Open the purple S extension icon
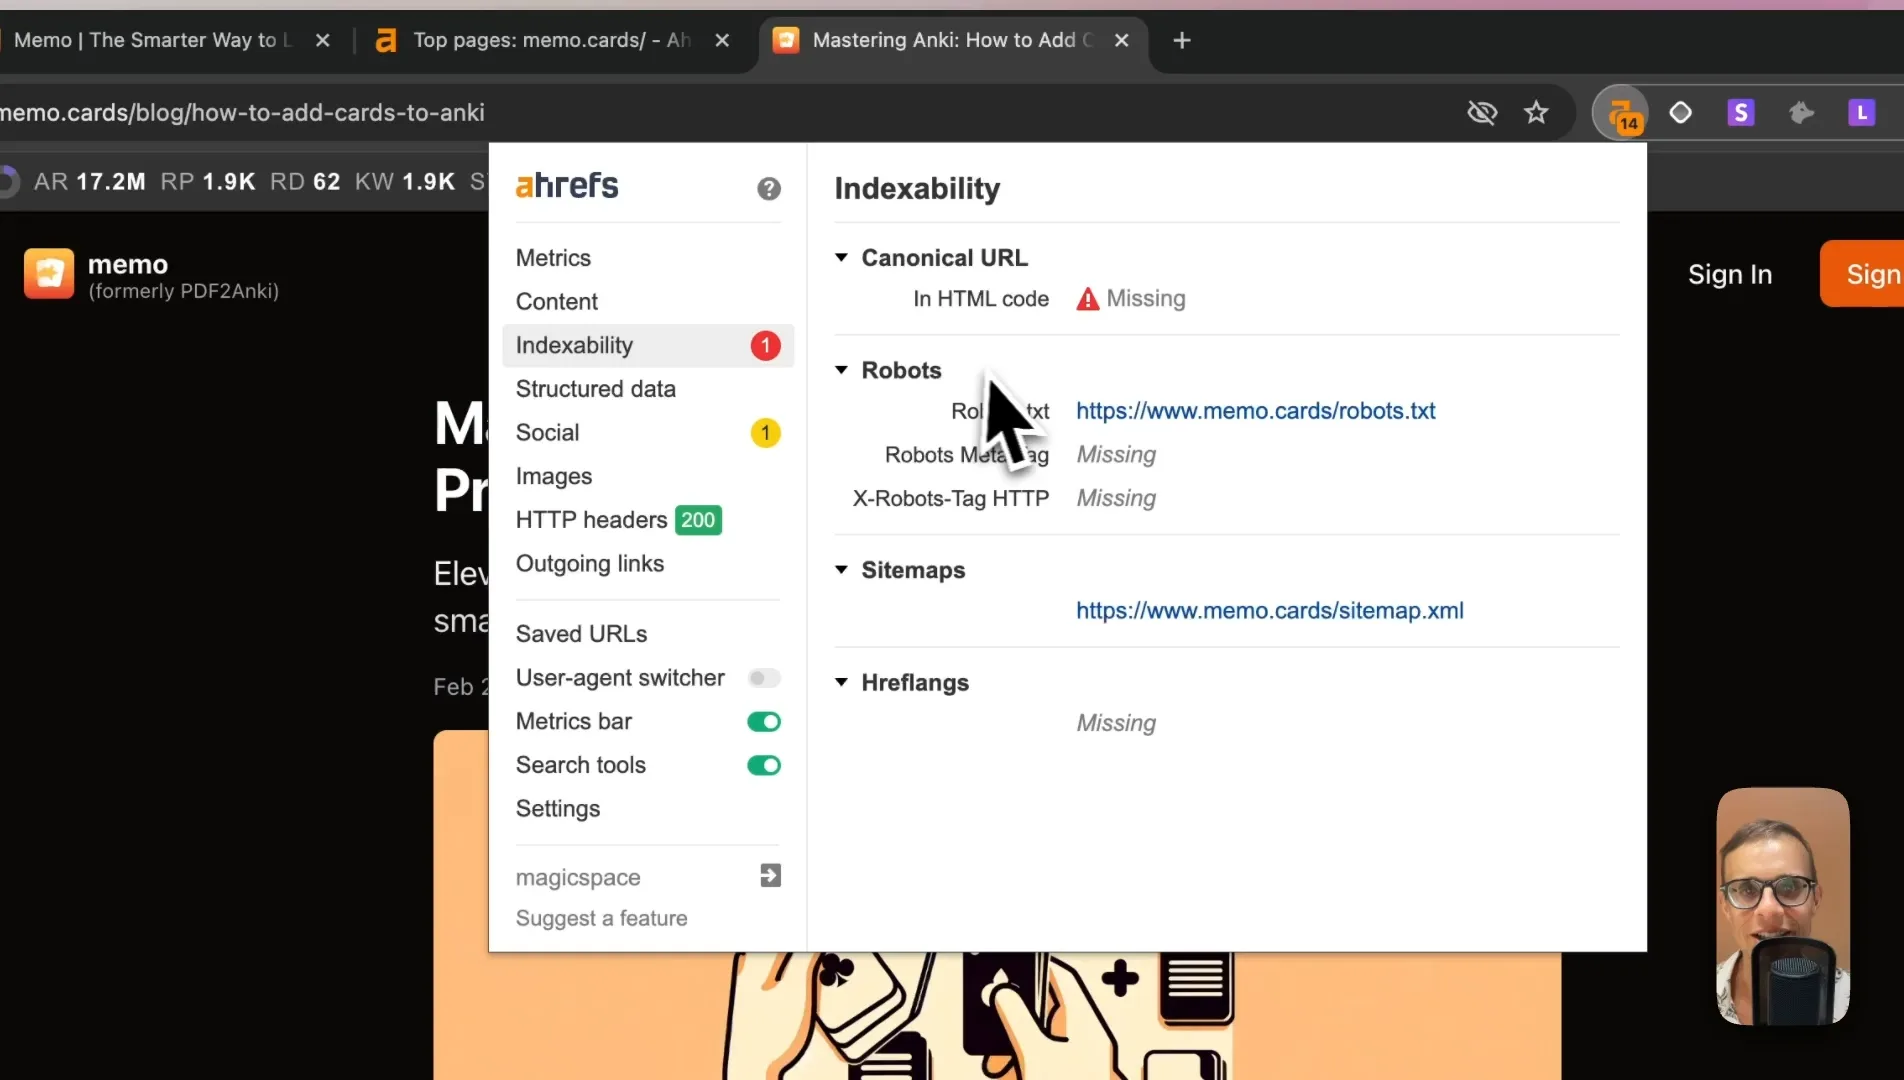Image resolution: width=1904 pixels, height=1080 pixels. click(1740, 112)
